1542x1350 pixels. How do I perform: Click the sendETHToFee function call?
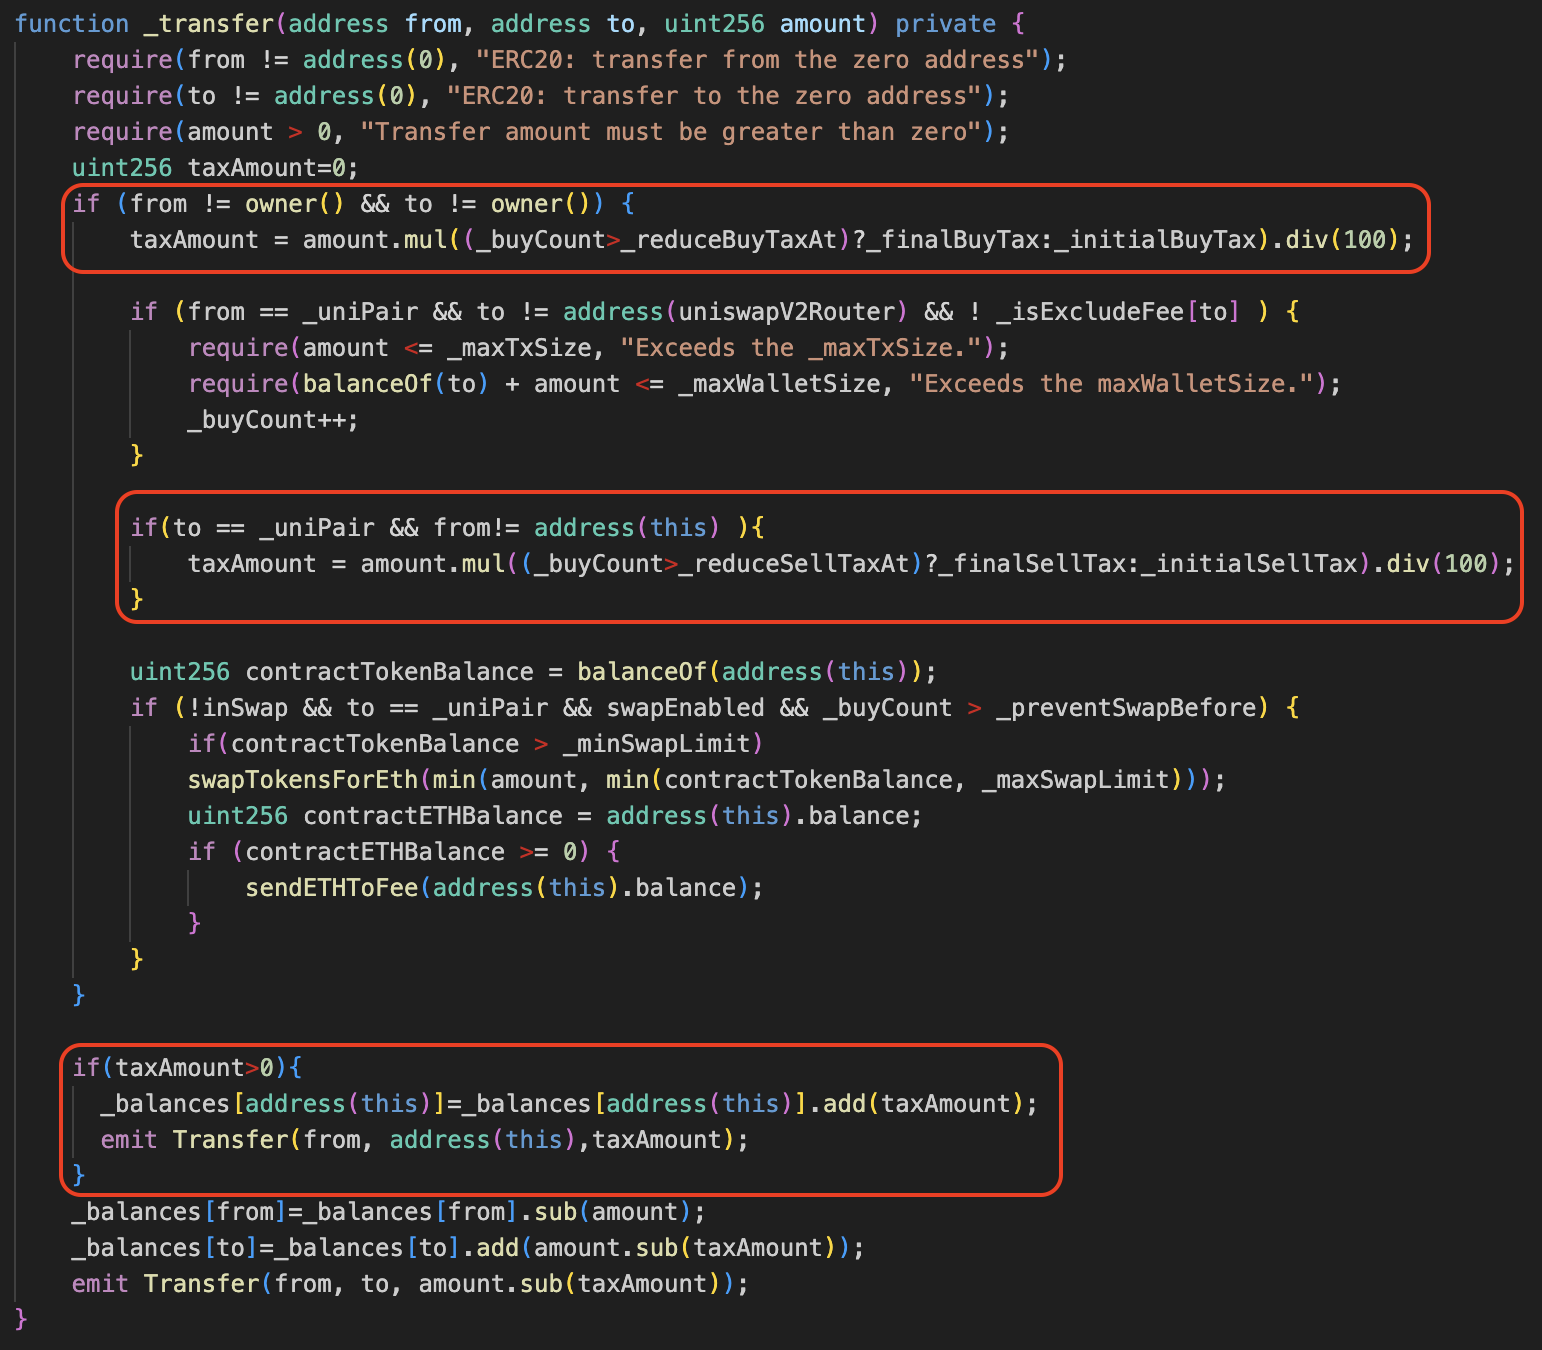coord(332,888)
